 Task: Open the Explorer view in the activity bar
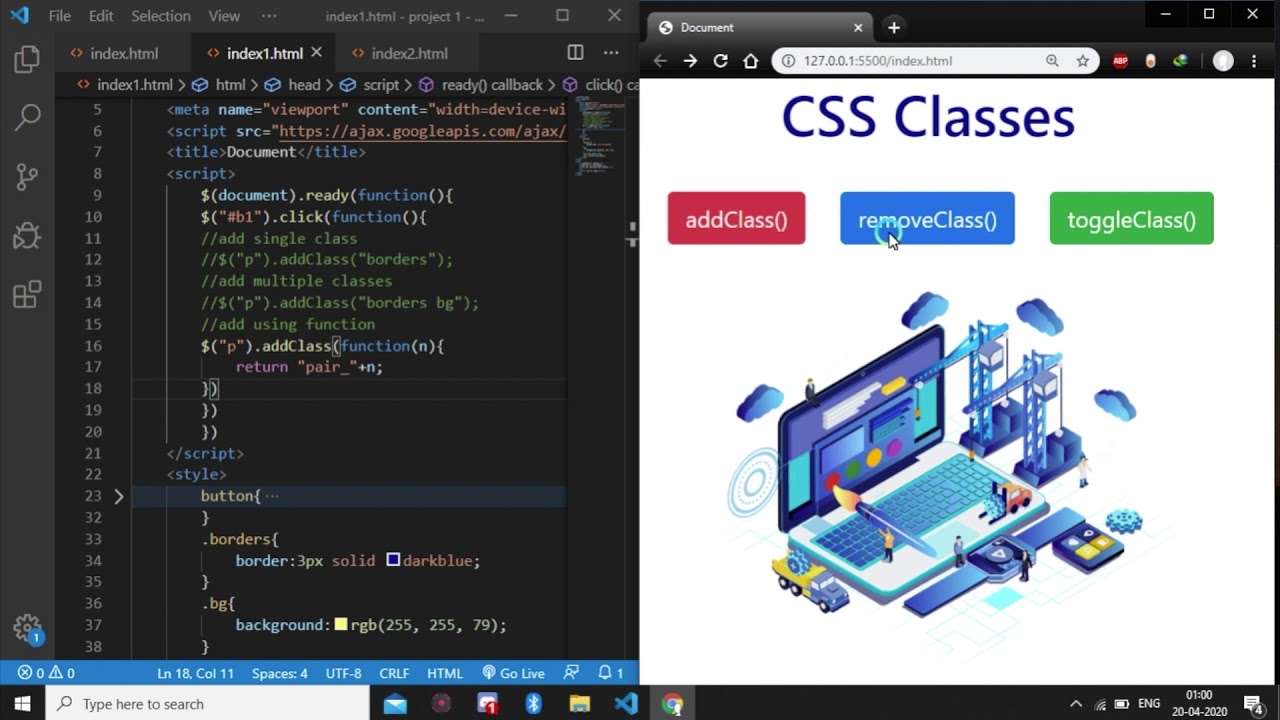coord(27,60)
